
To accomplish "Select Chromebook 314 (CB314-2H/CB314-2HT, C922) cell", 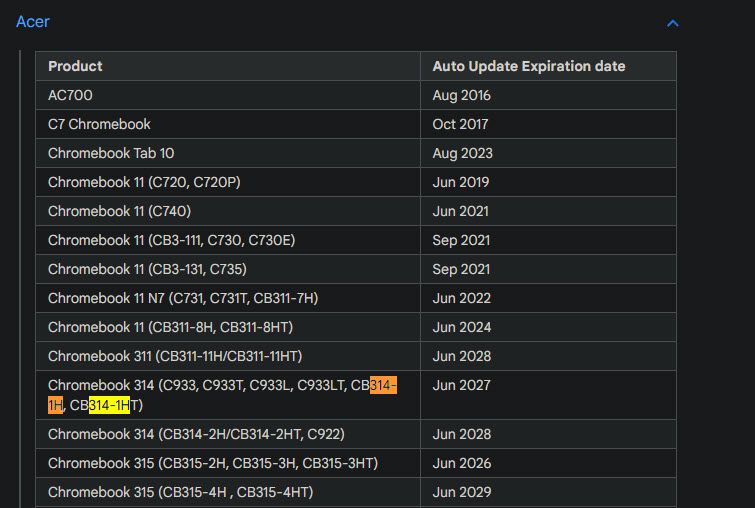I will pos(196,434).
